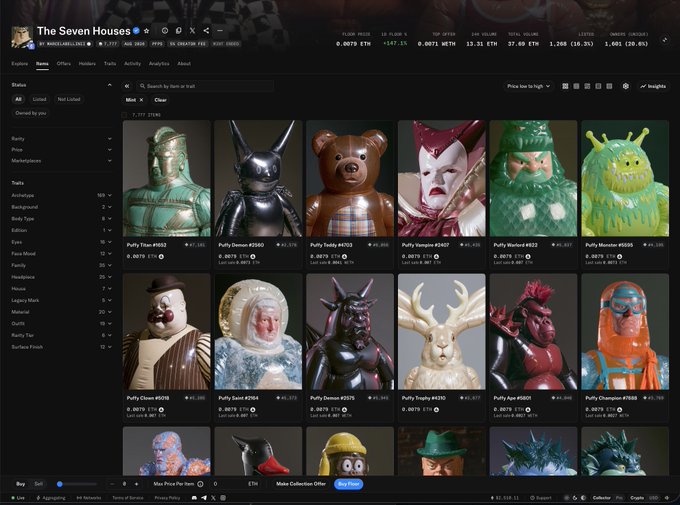
Task: Expand the Marketplaces filter
Action: (x=61, y=161)
